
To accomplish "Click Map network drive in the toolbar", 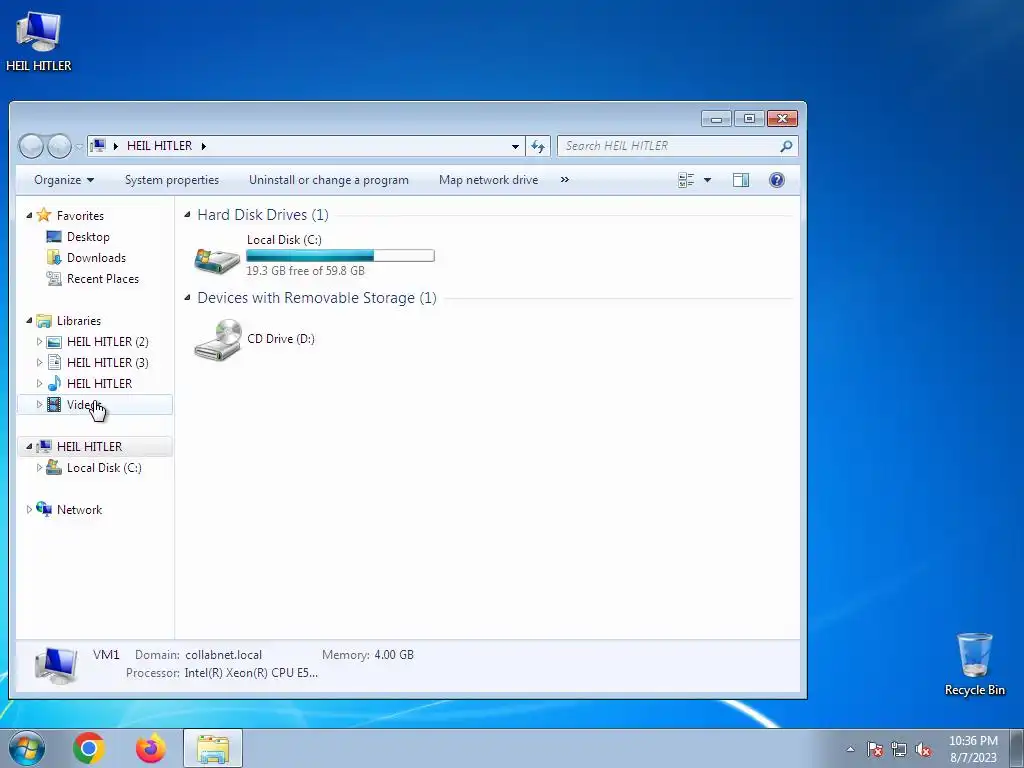I will pos(488,180).
